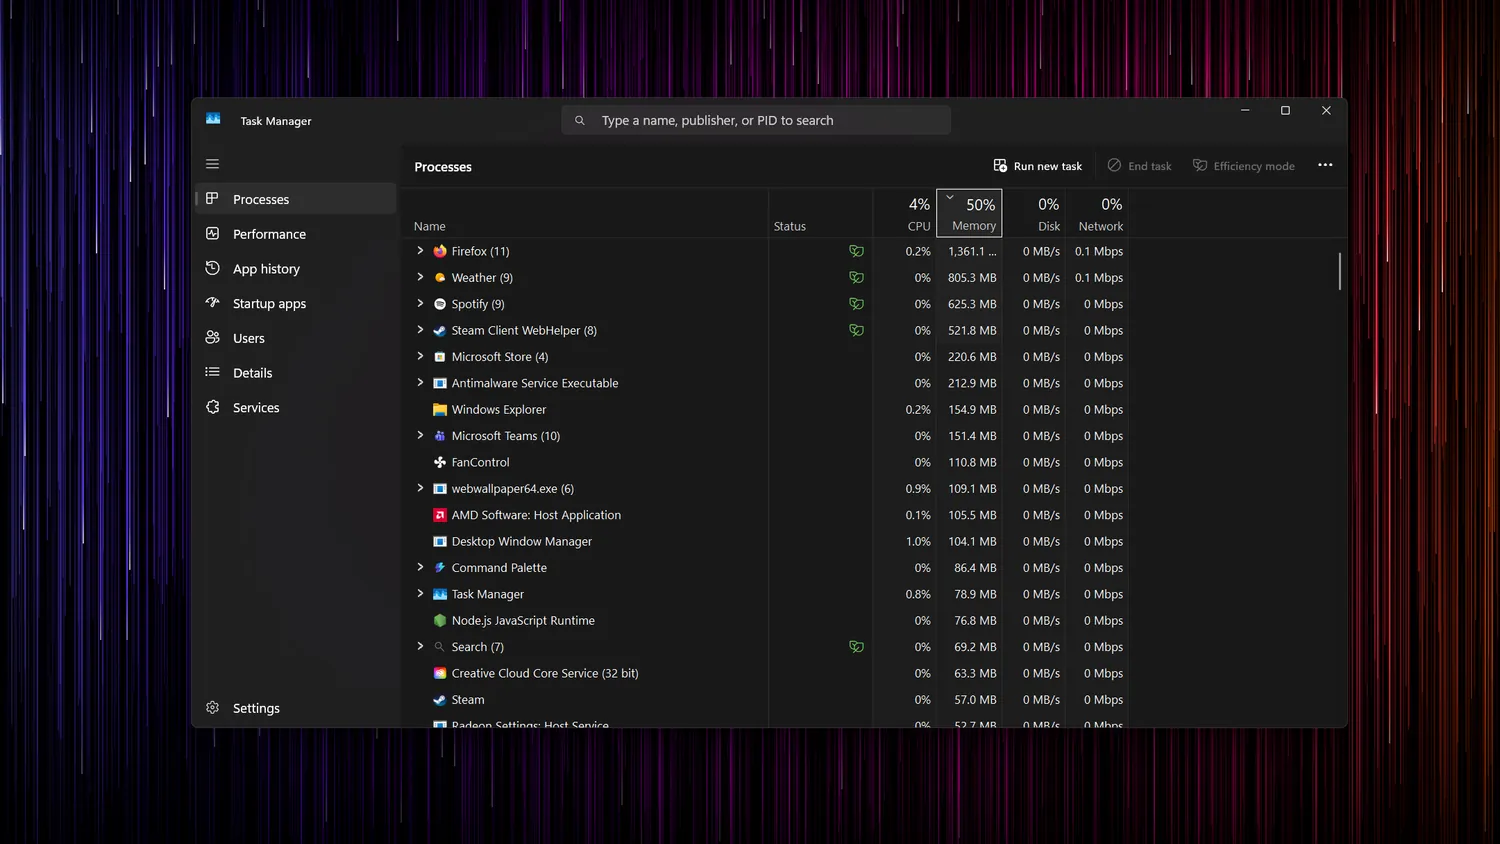The height and width of the screenshot is (844, 1500).
Task: Sort processes by Network usage column
Action: coord(1098,213)
